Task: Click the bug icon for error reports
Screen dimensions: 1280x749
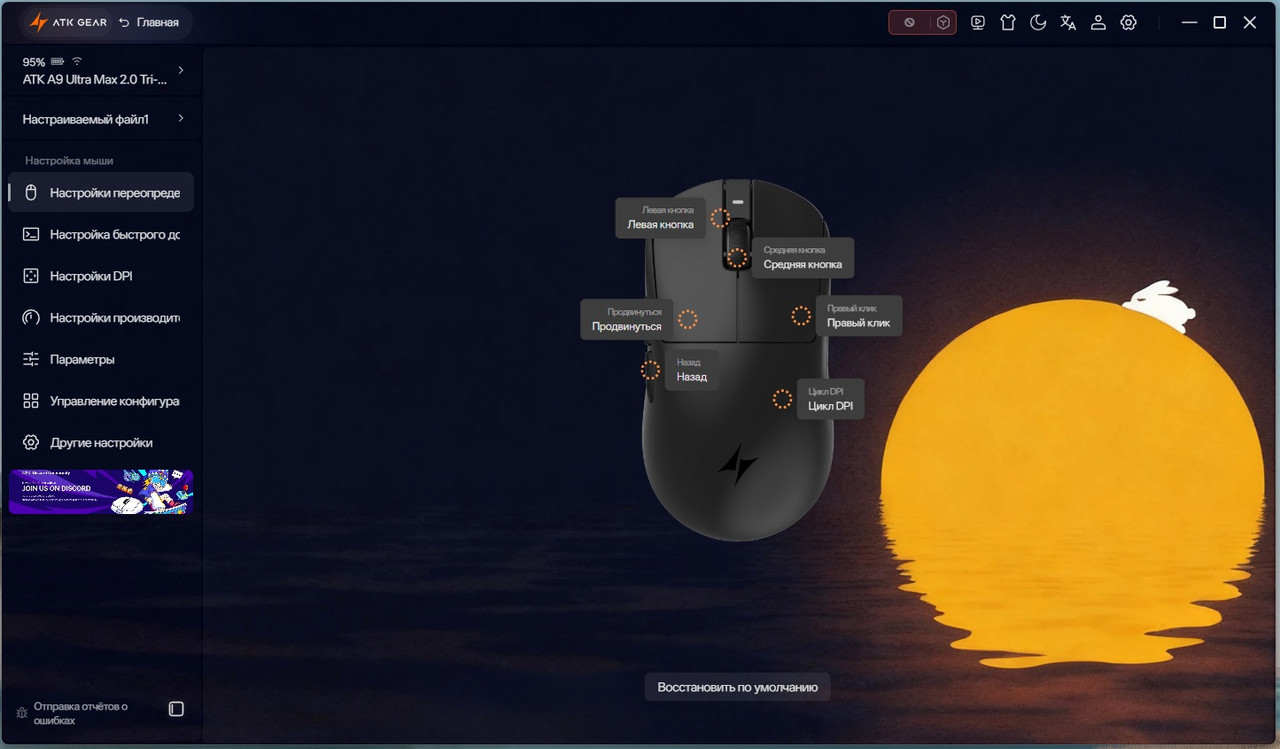Action: [21, 713]
